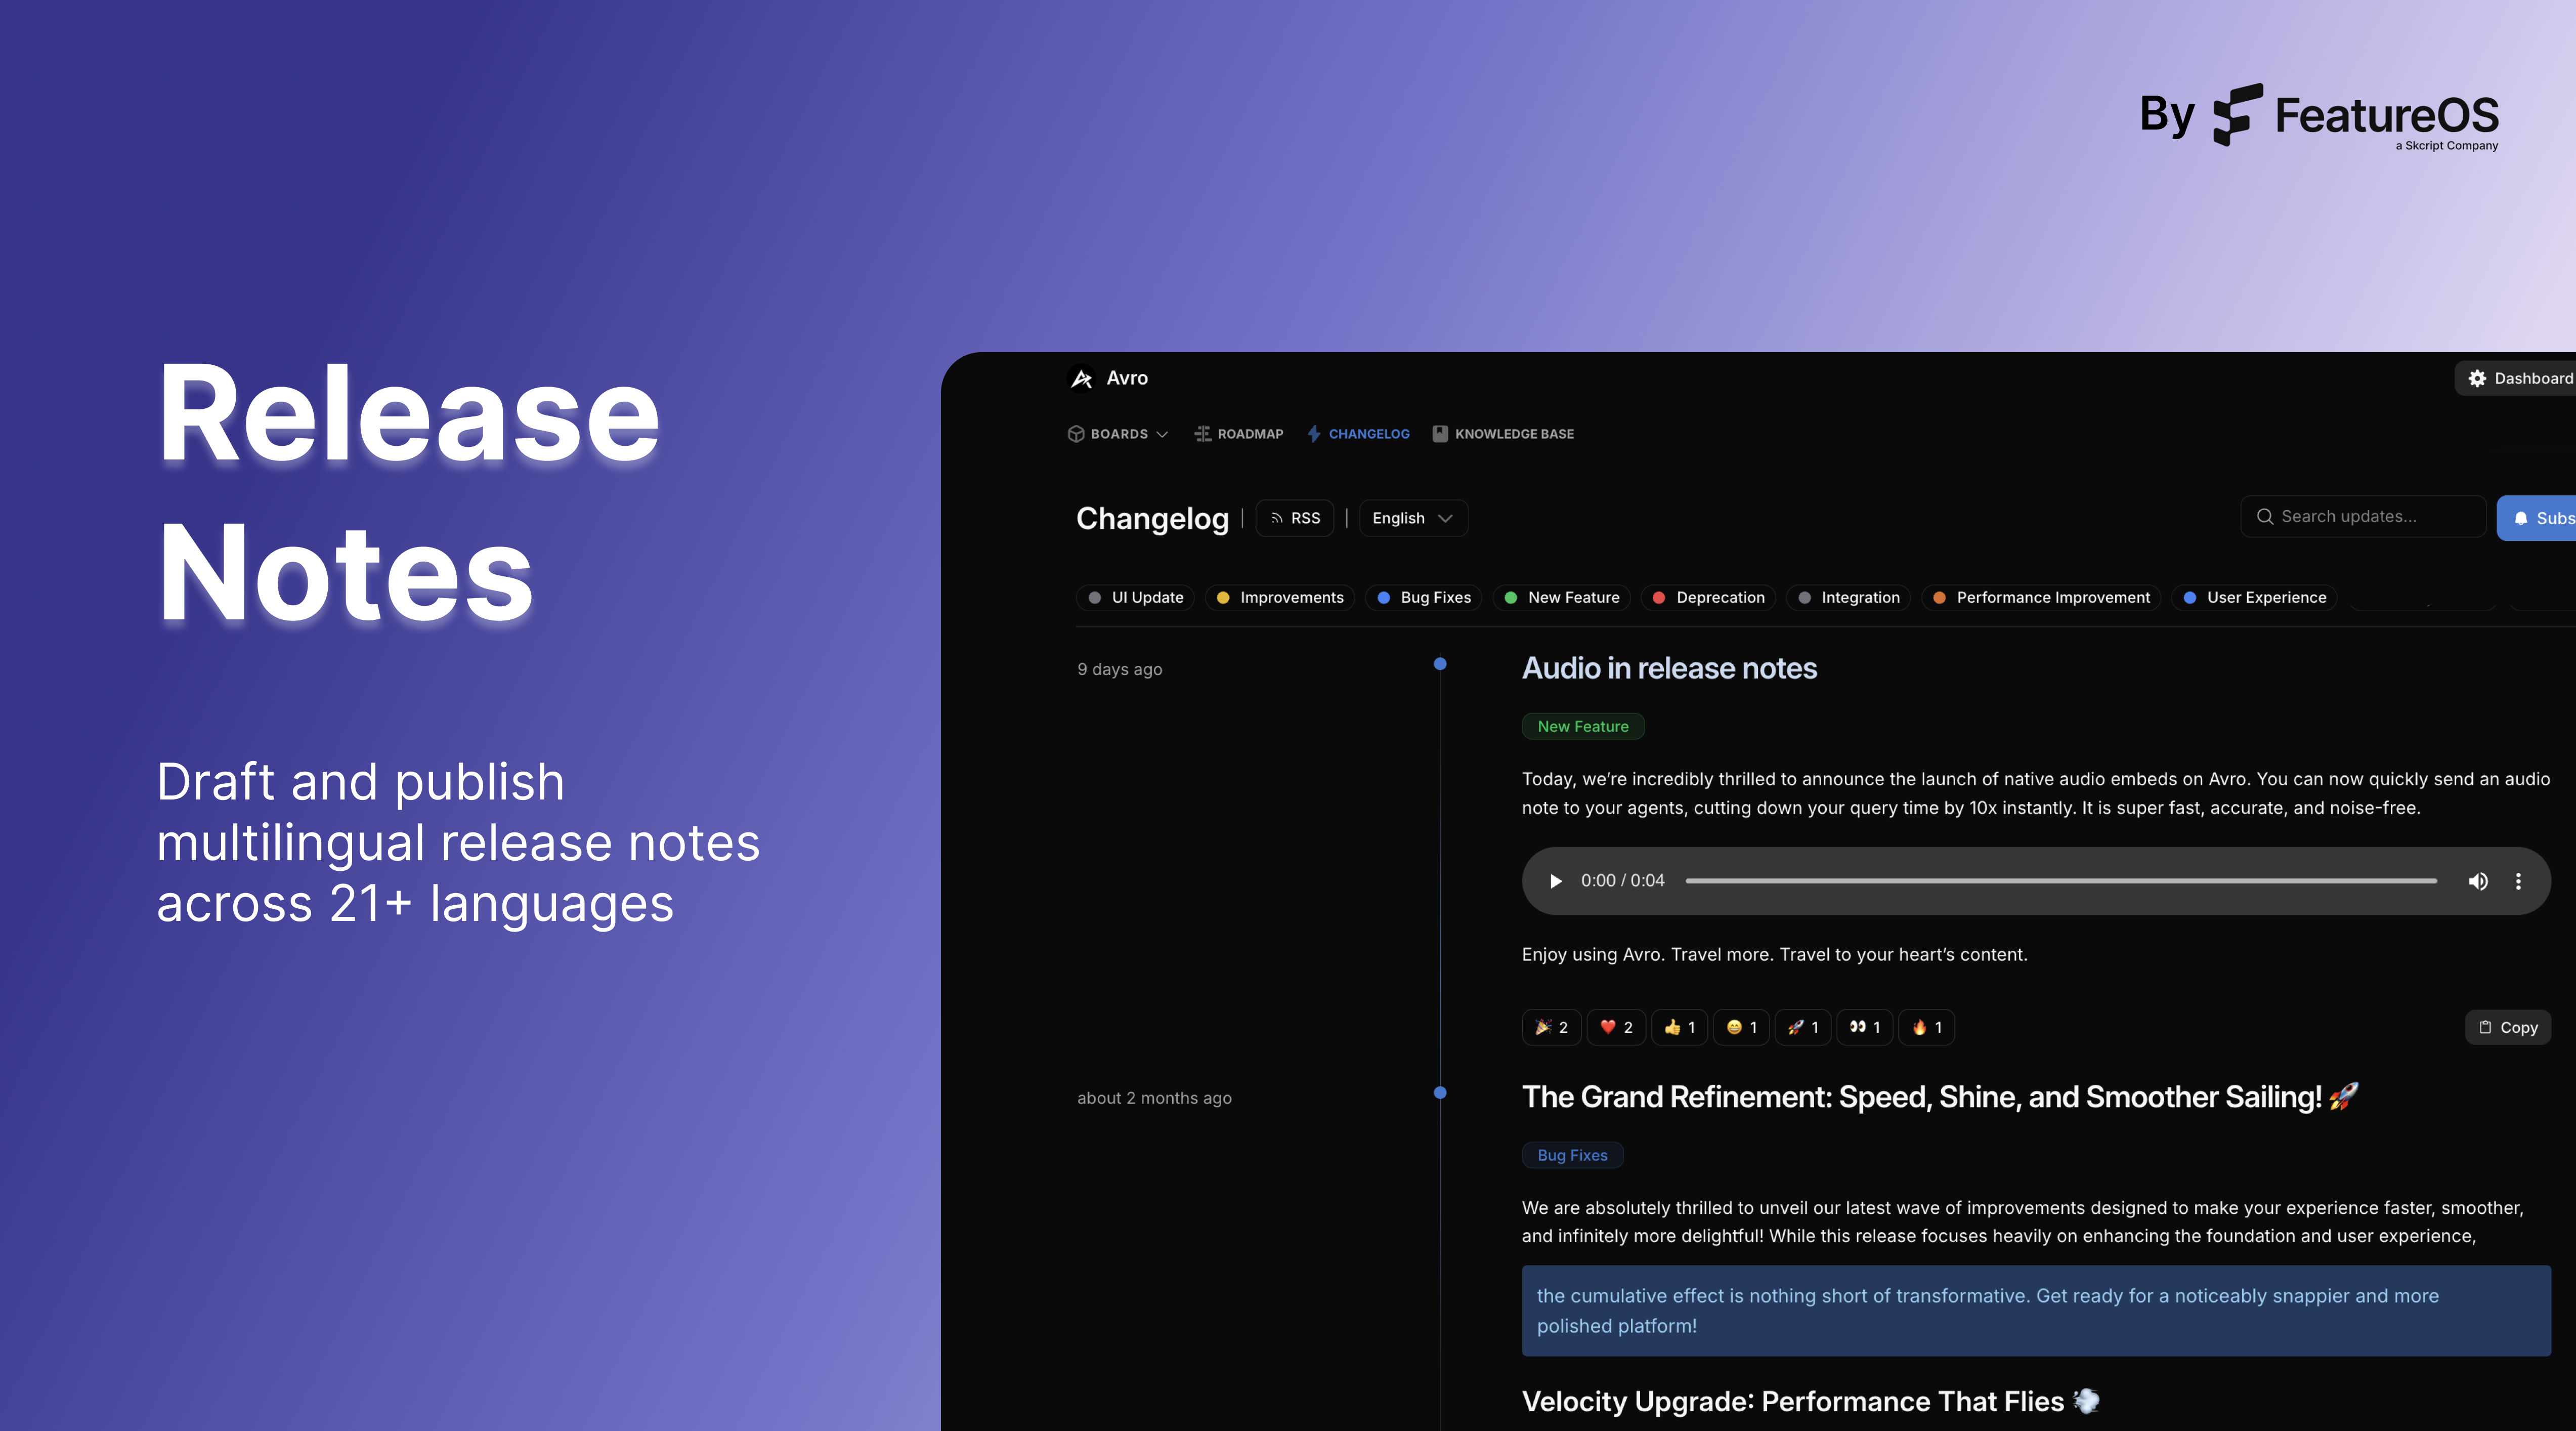React with the rocket emoji
Viewport: 2576px width, 1431px height.
(x=1802, y=1027)
